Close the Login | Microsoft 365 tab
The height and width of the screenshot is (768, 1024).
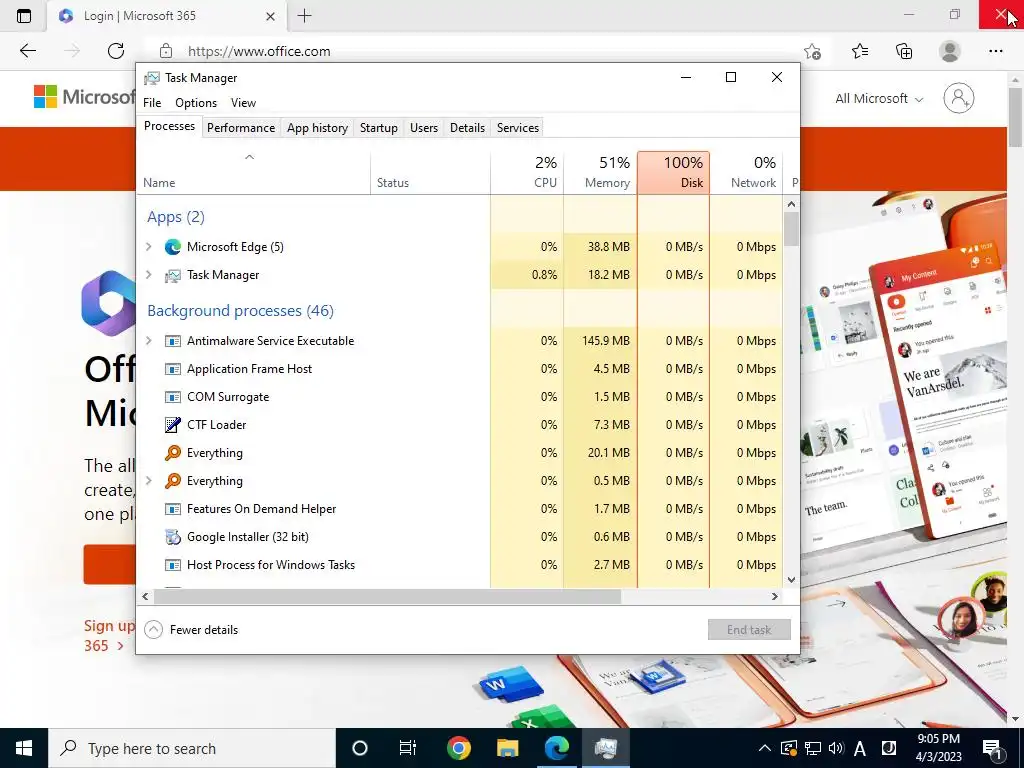coord(270,16)
